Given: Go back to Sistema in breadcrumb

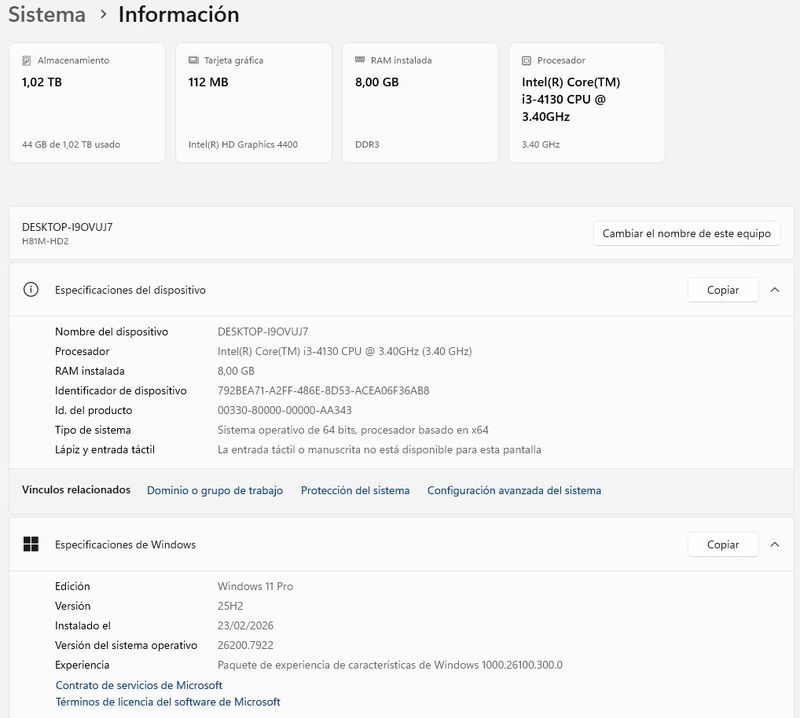Looking at the screenshot, I should (x=47, y=14).
